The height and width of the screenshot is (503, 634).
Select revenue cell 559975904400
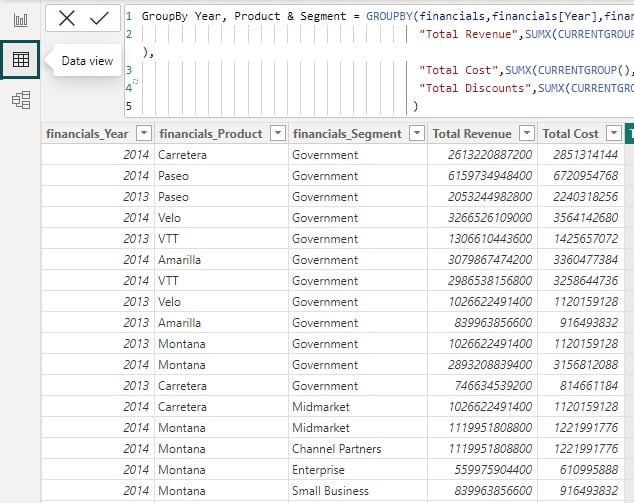[482, 470]
